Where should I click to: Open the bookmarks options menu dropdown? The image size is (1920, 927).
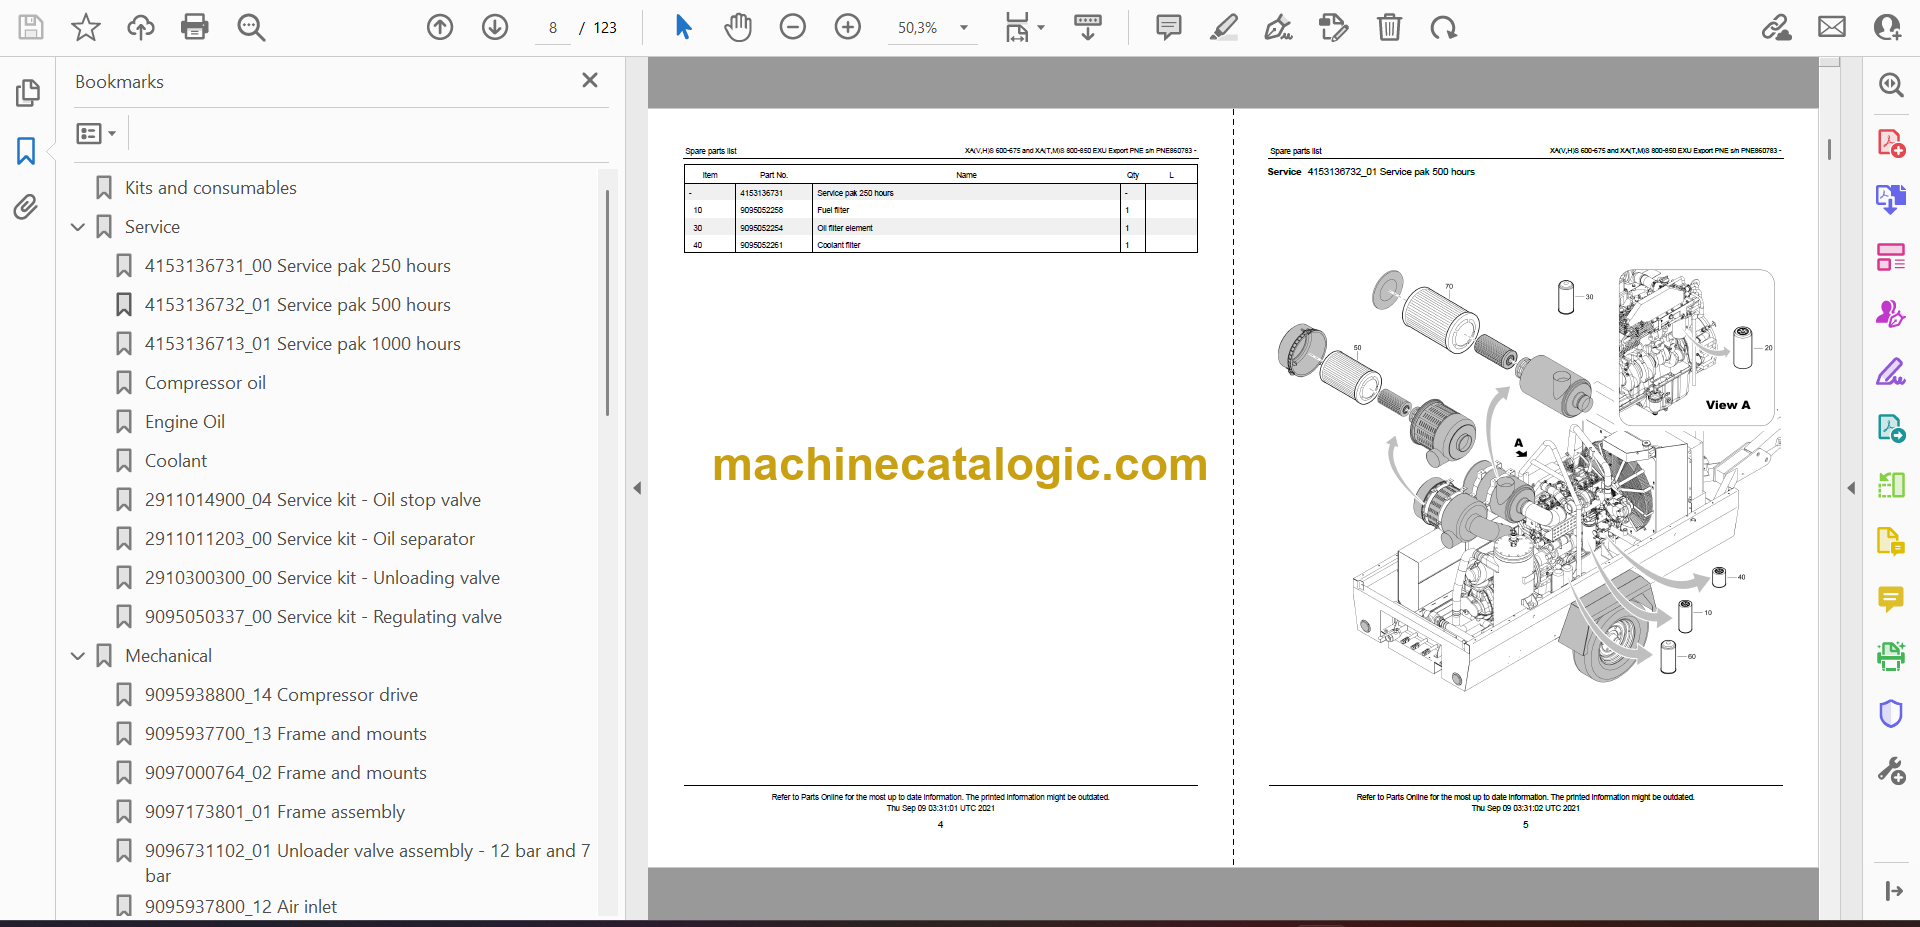pos(97,133)
